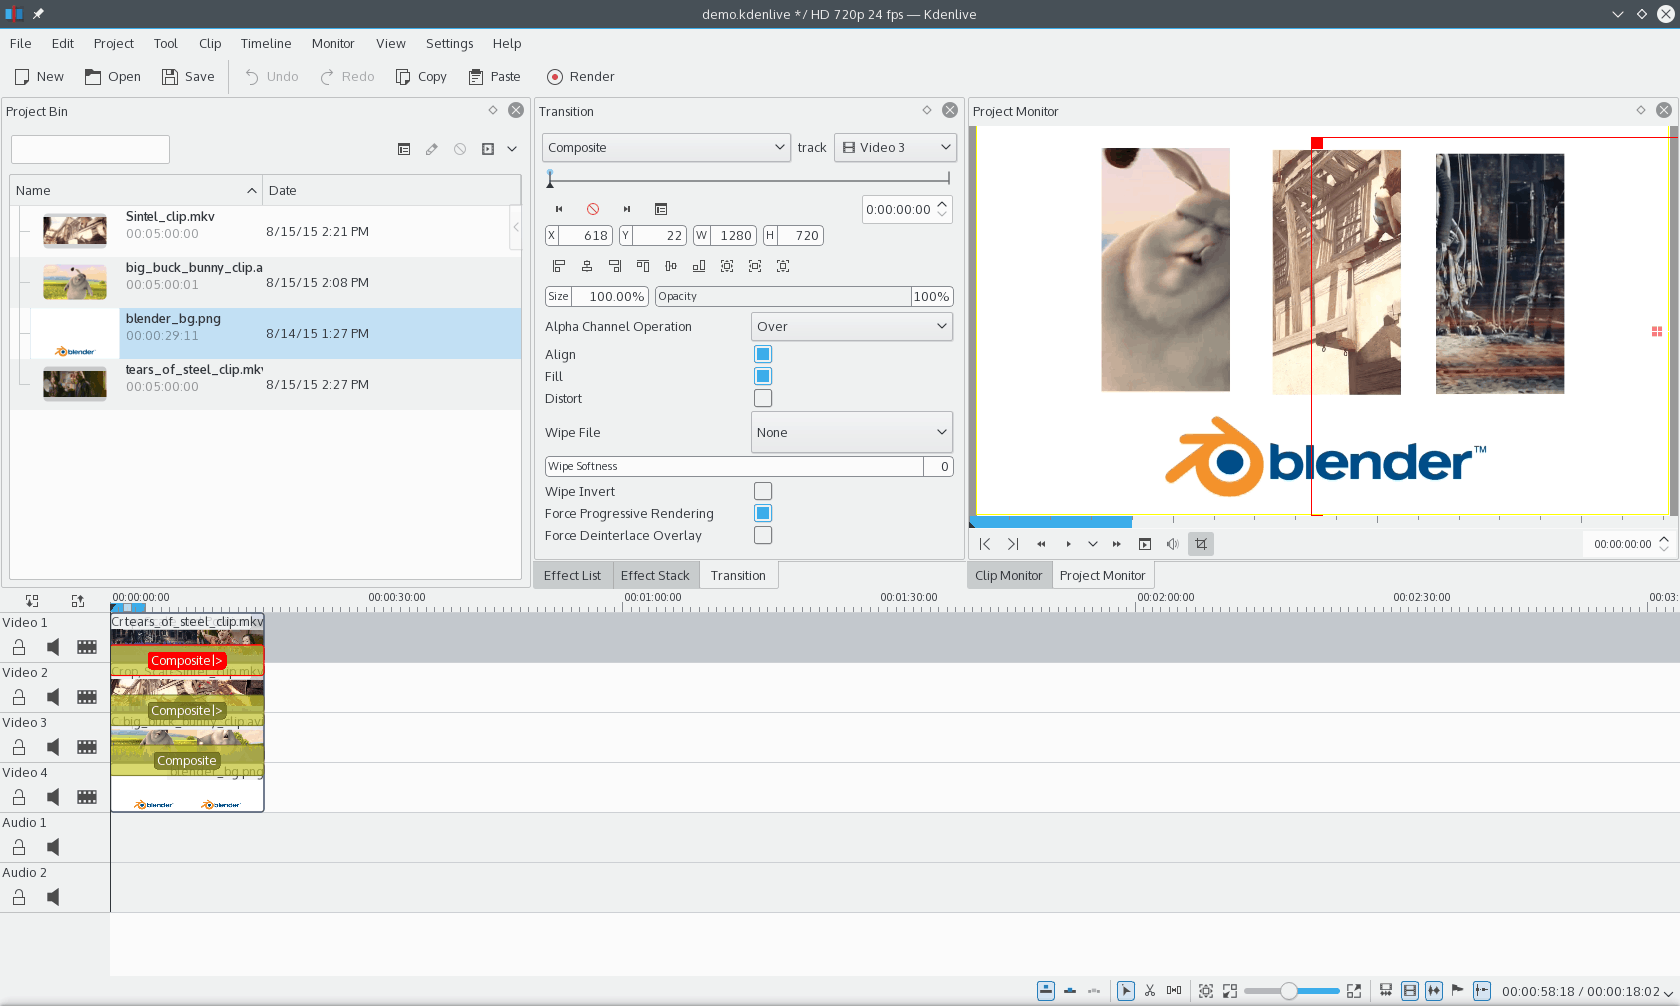1680x1006 pixels.
Task: Click the Save toolbar button
Action: [188, 77]
